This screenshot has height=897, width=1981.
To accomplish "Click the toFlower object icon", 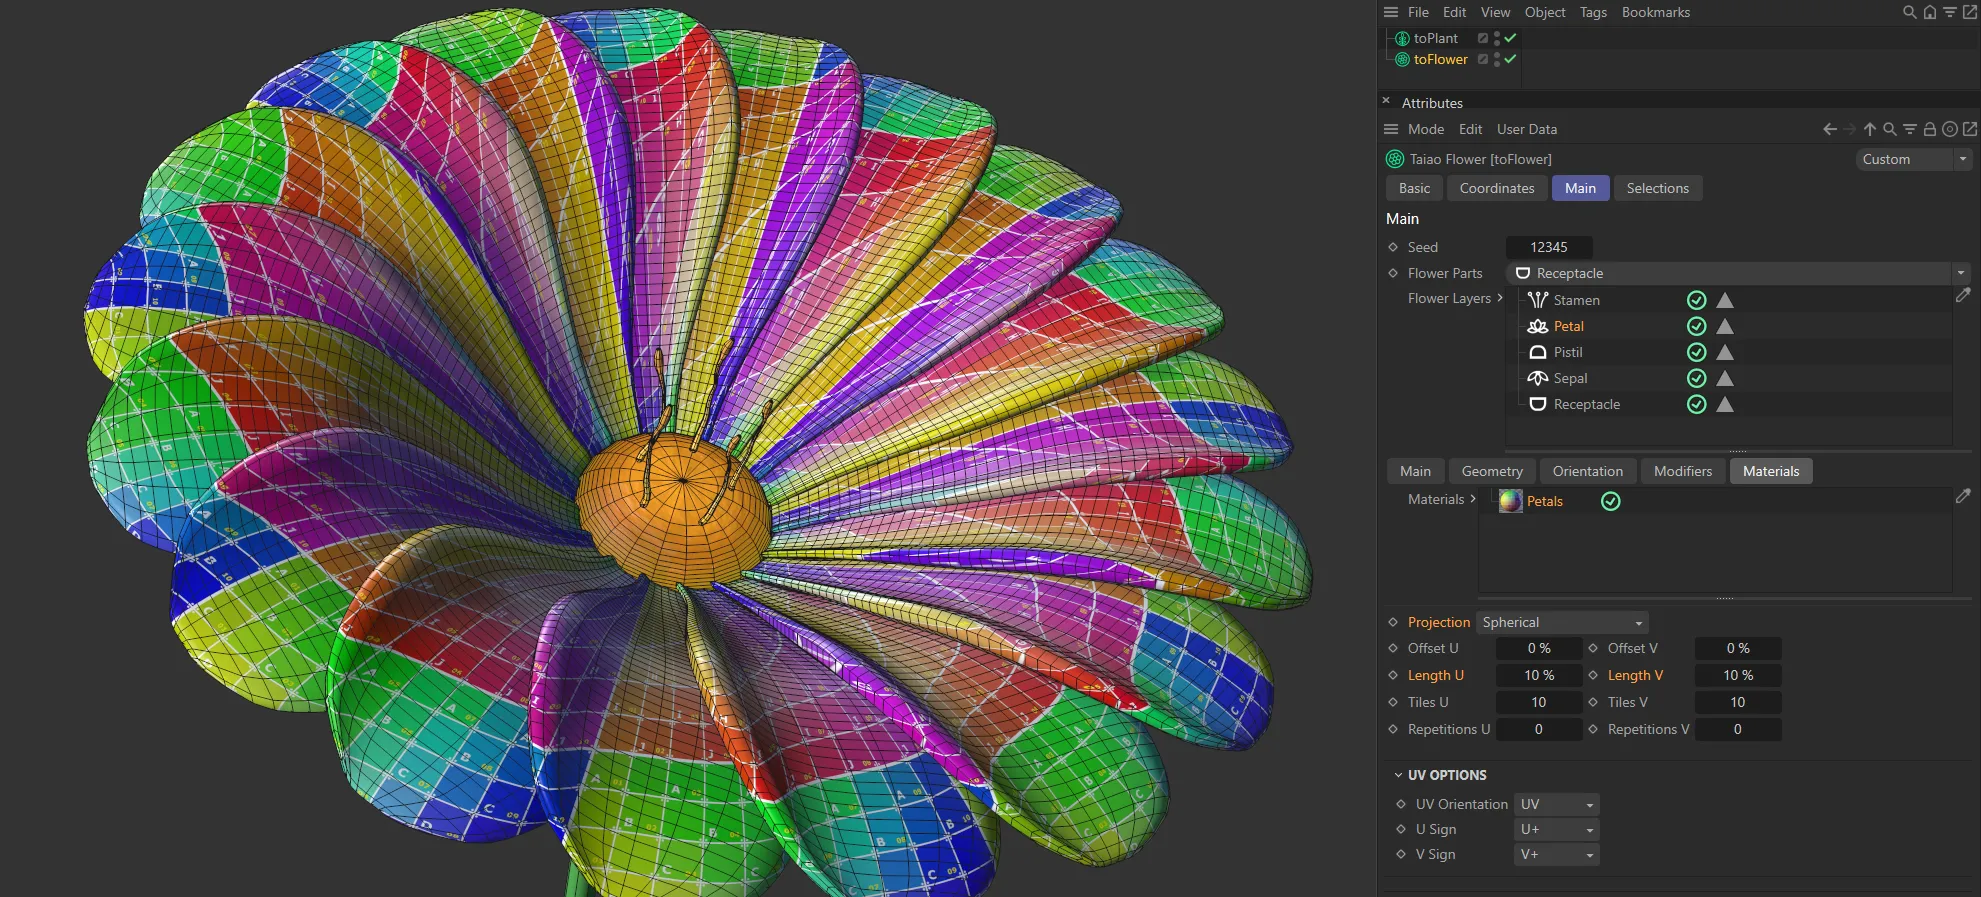I will [x=1402, y=59].
